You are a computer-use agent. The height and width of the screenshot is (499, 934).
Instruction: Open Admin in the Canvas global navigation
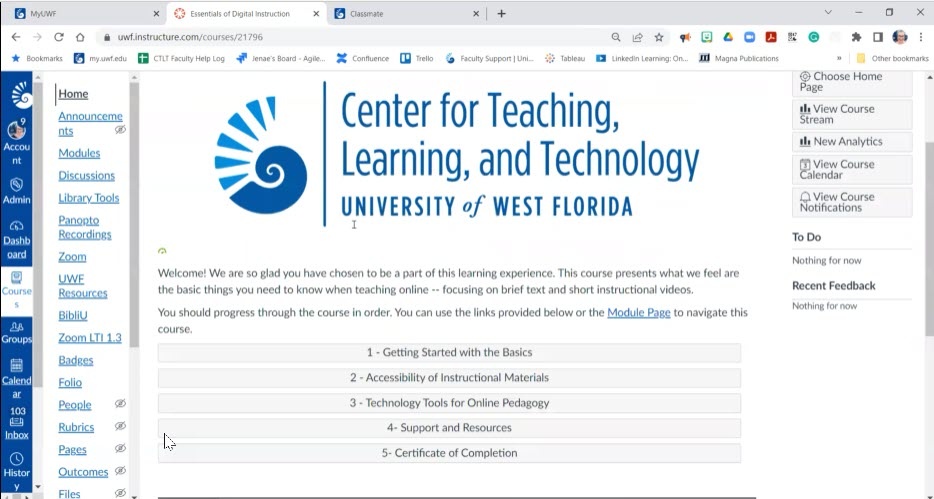16,191
